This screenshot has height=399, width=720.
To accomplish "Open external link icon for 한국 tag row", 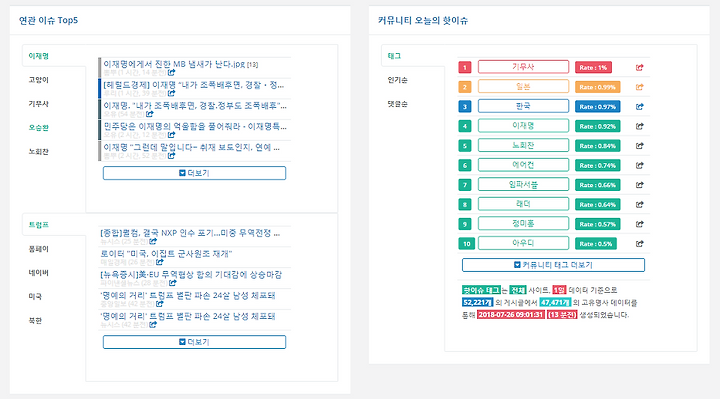I will point(639,107).
